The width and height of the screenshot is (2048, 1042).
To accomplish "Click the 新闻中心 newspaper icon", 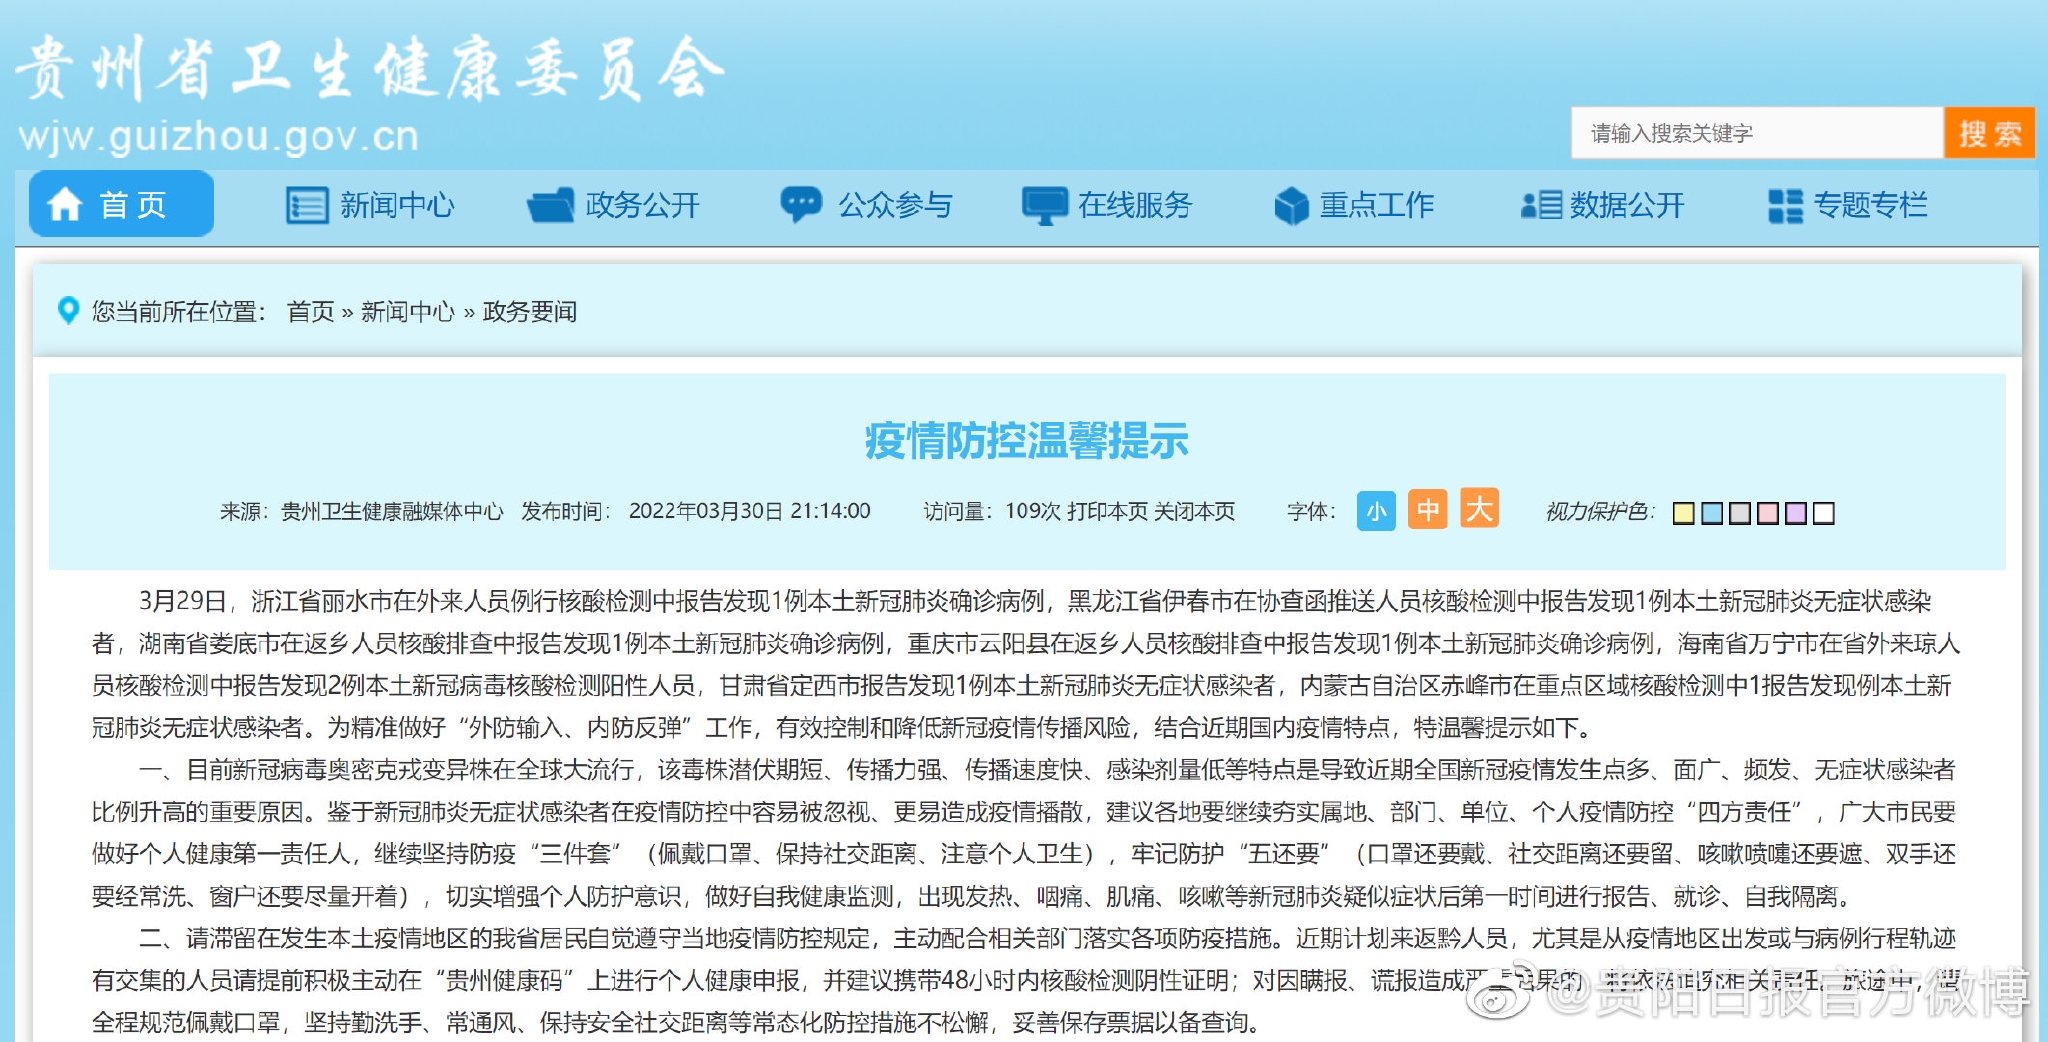I will coord(306,205).
